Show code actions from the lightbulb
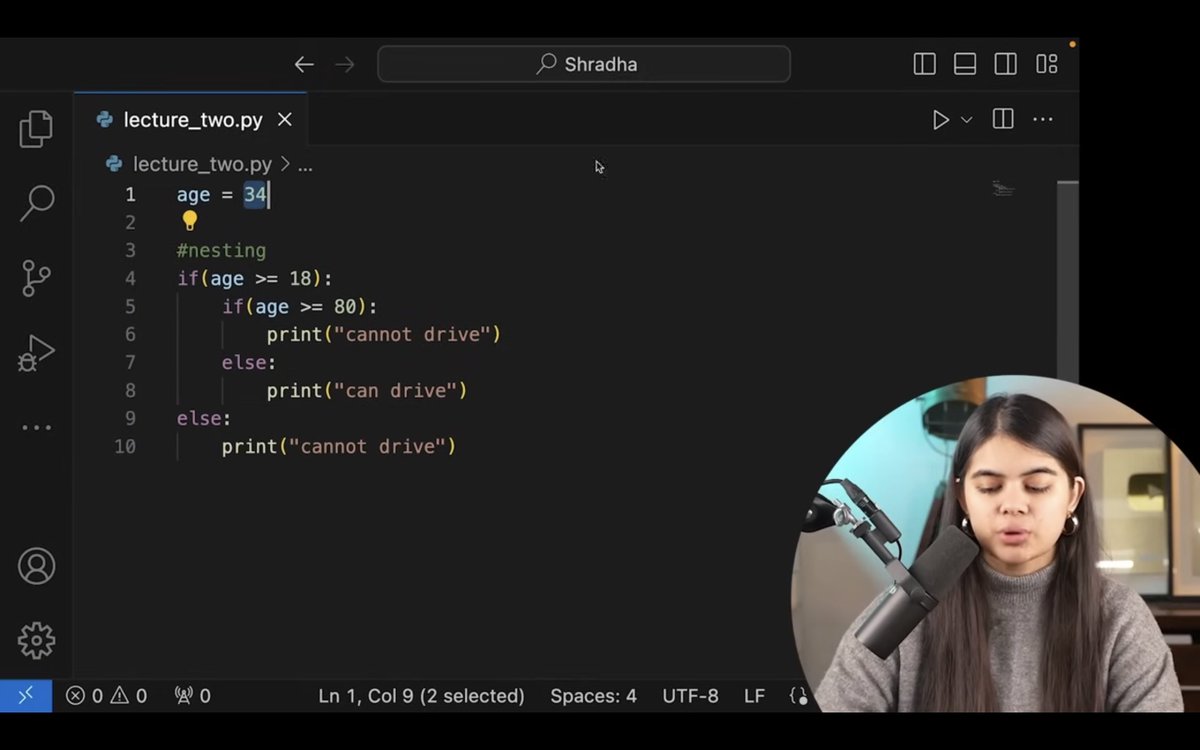 [x=190, y=220]
